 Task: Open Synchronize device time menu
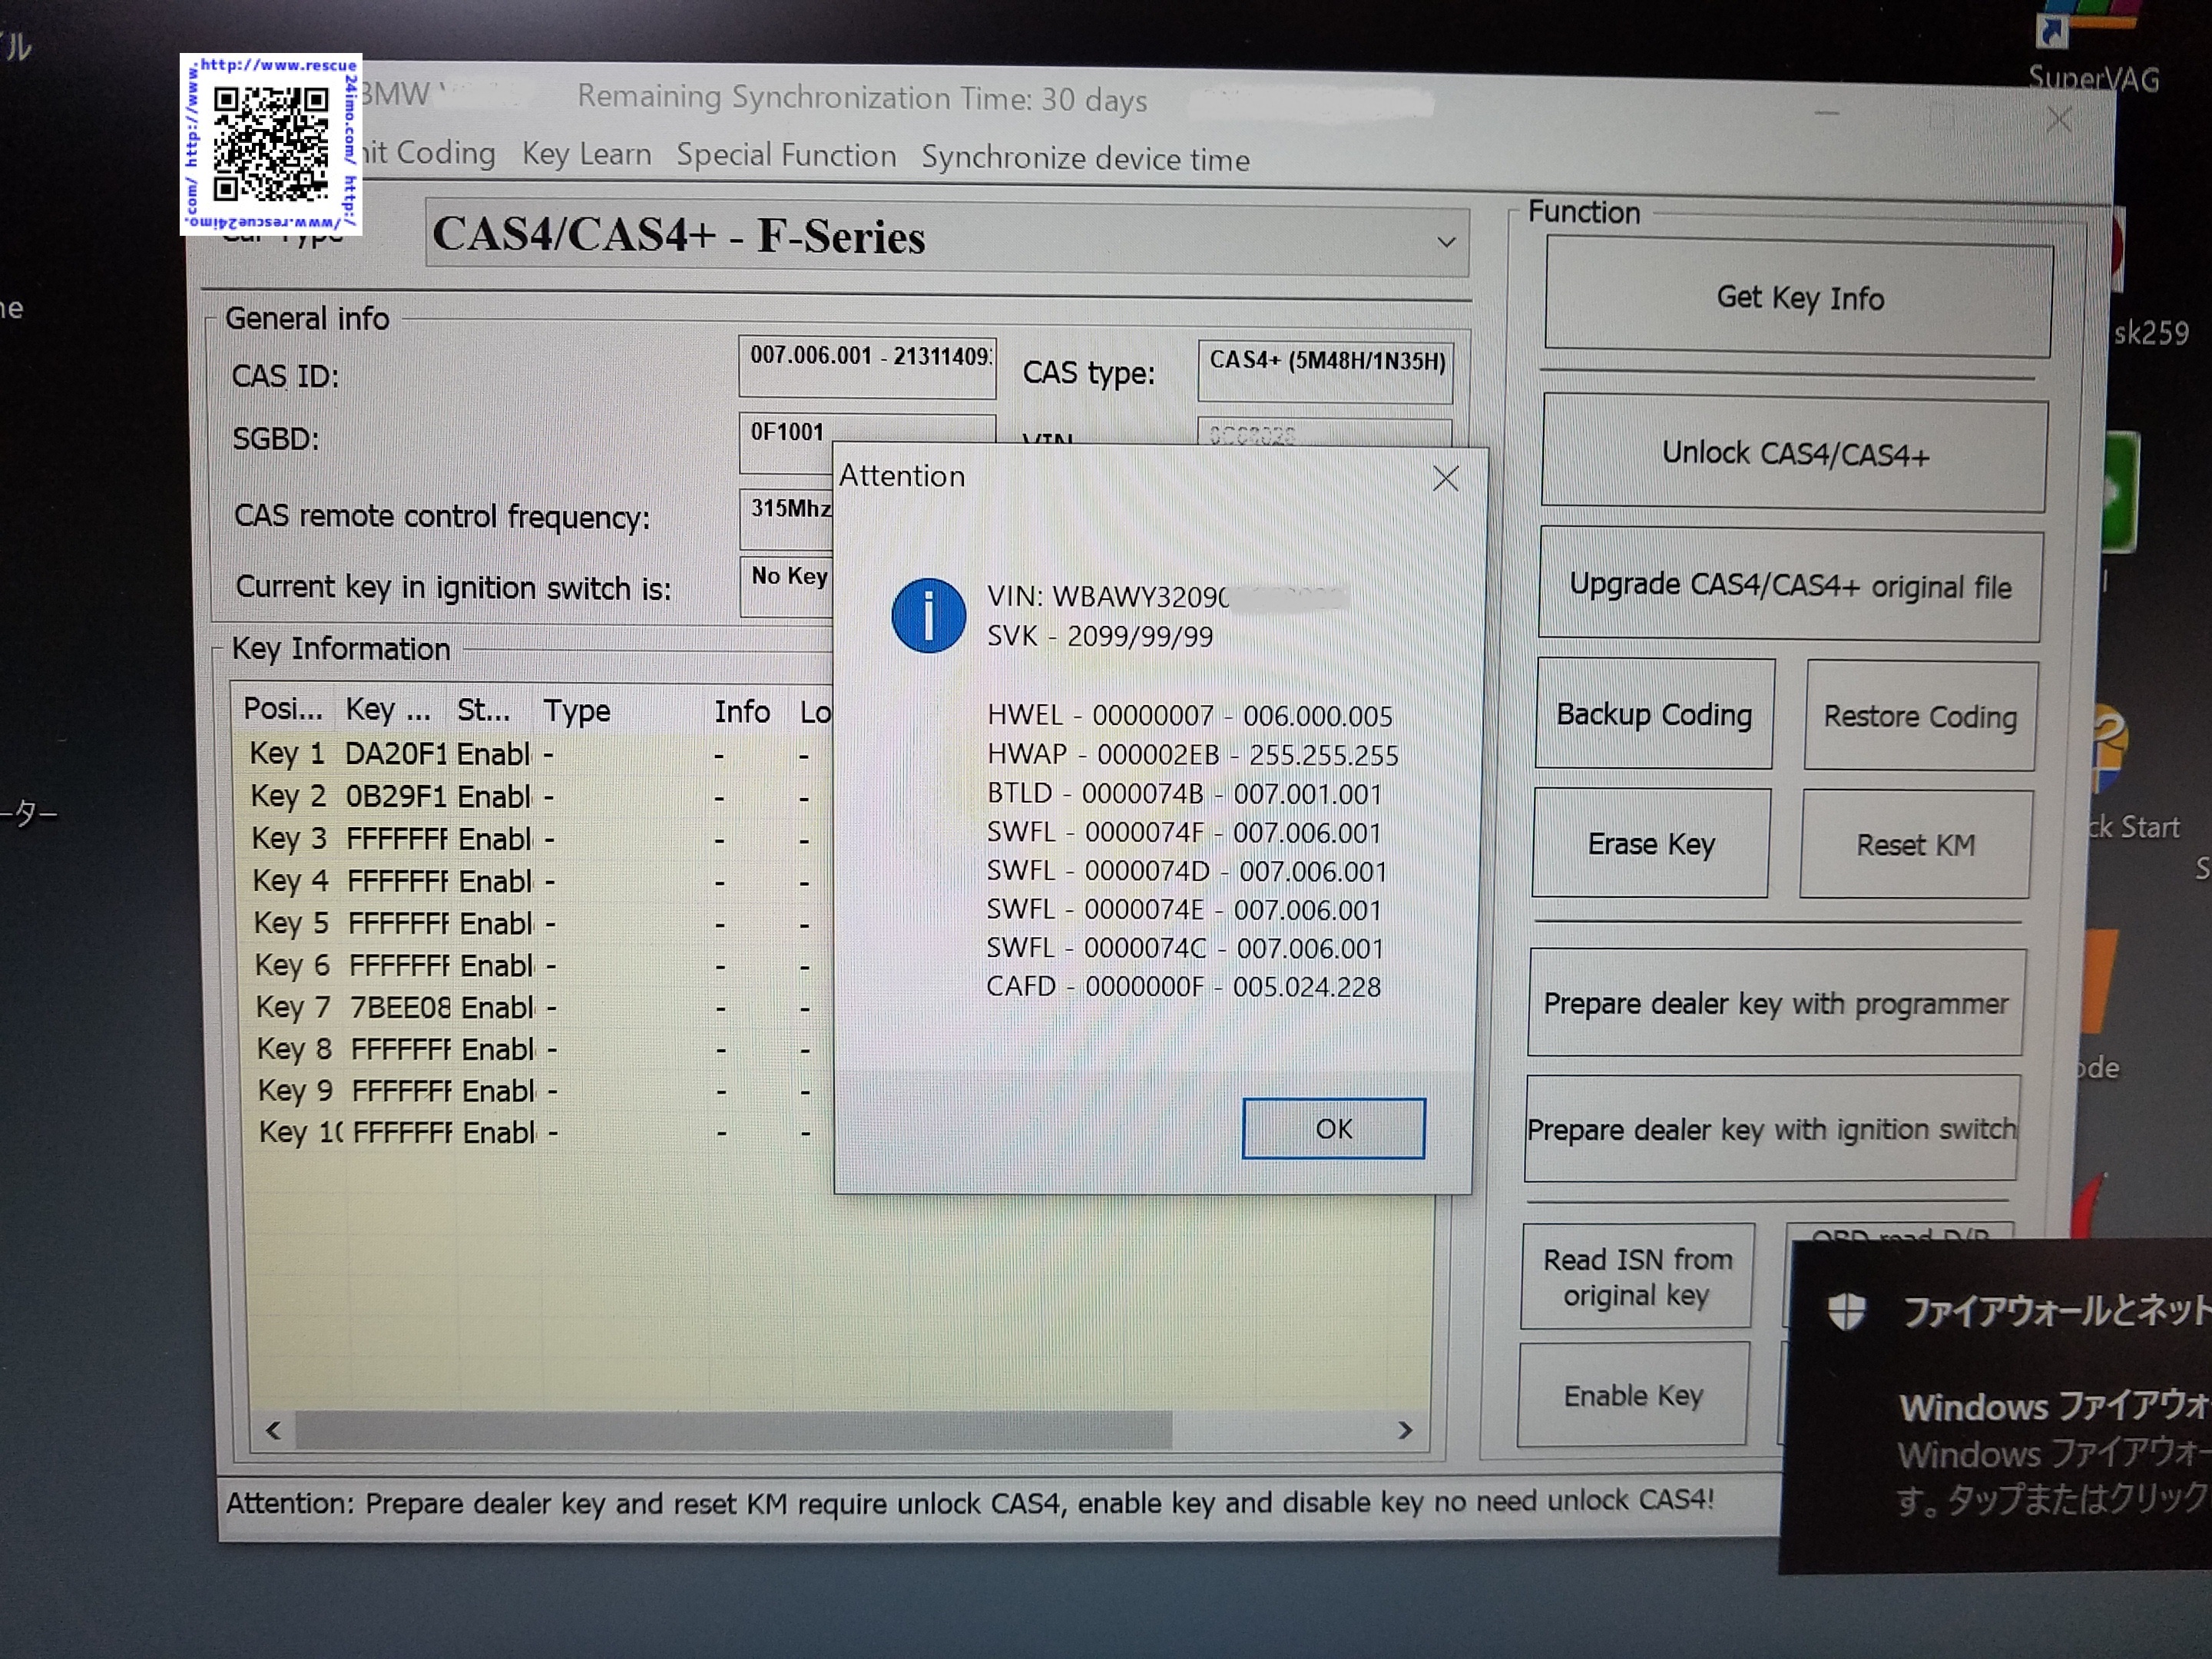1085,158
